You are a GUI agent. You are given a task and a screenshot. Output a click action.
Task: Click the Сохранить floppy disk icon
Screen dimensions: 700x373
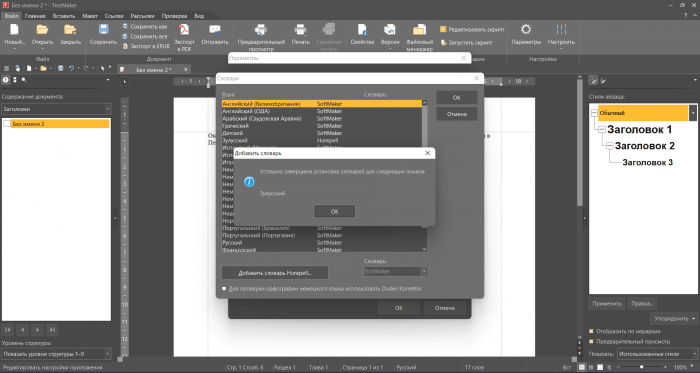pyautogui.click(x=104, y=30)
